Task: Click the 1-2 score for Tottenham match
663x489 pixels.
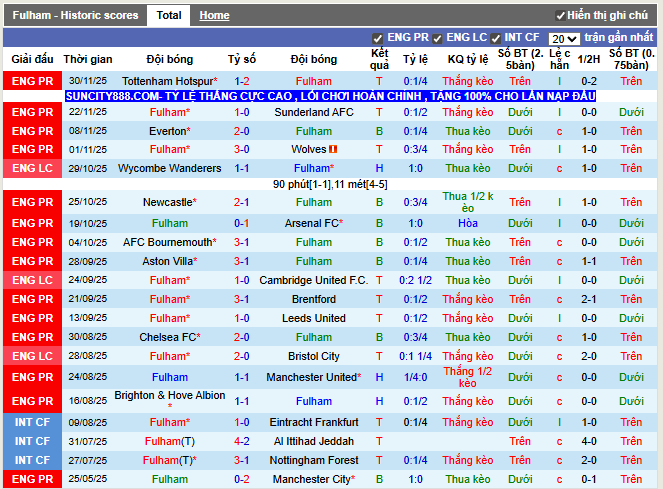Action: click(x=242, y=81)
